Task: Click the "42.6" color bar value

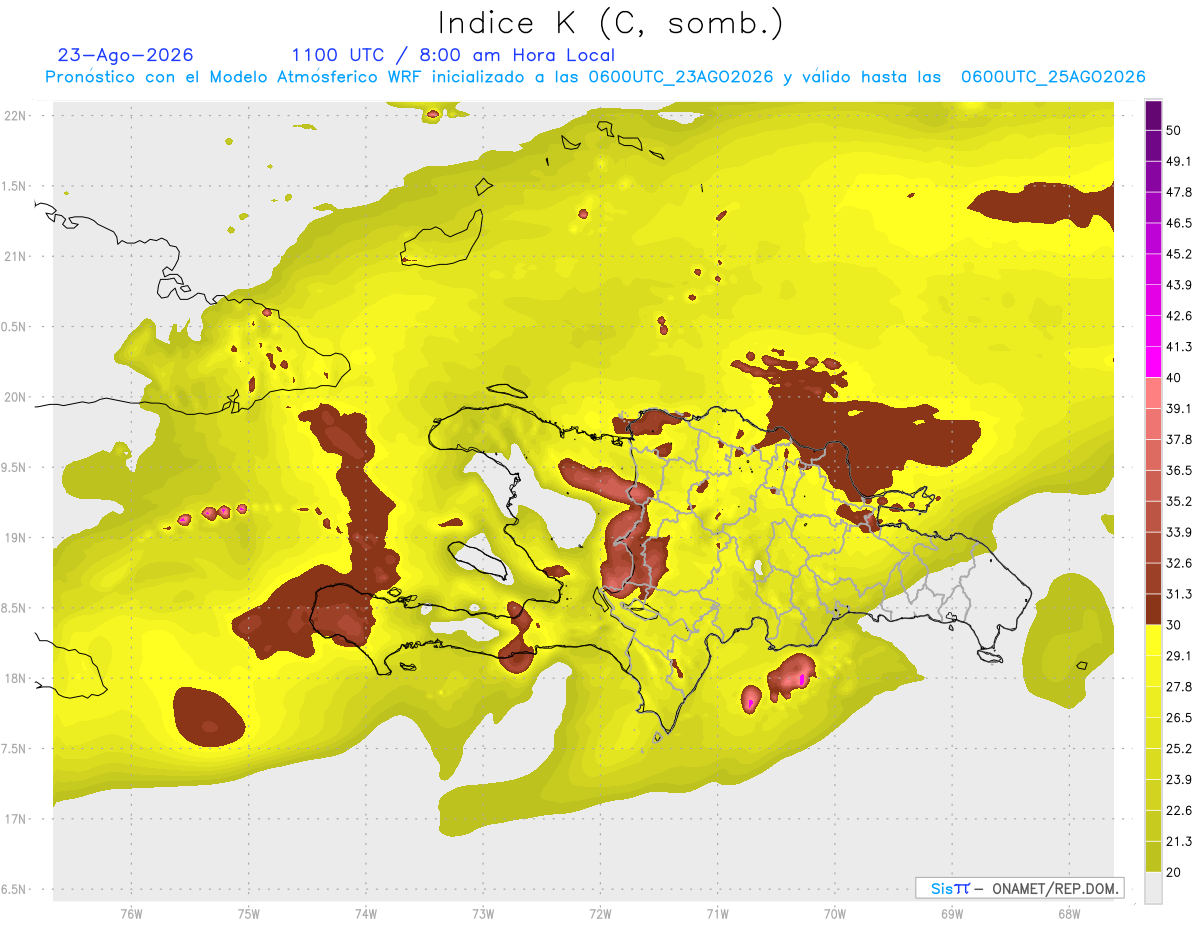Action: point(1179,316)
